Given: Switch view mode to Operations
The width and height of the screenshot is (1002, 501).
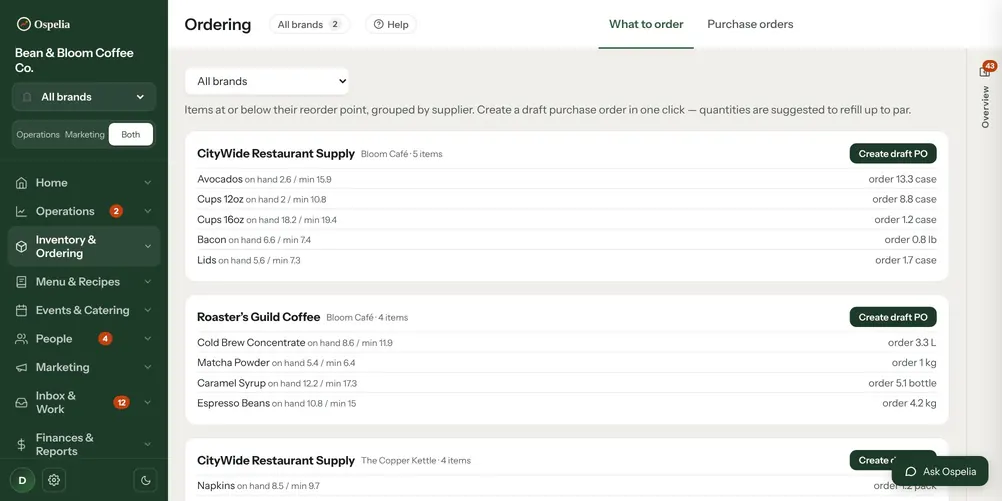Looking at the screenshot, I should [x=38, y=135].
